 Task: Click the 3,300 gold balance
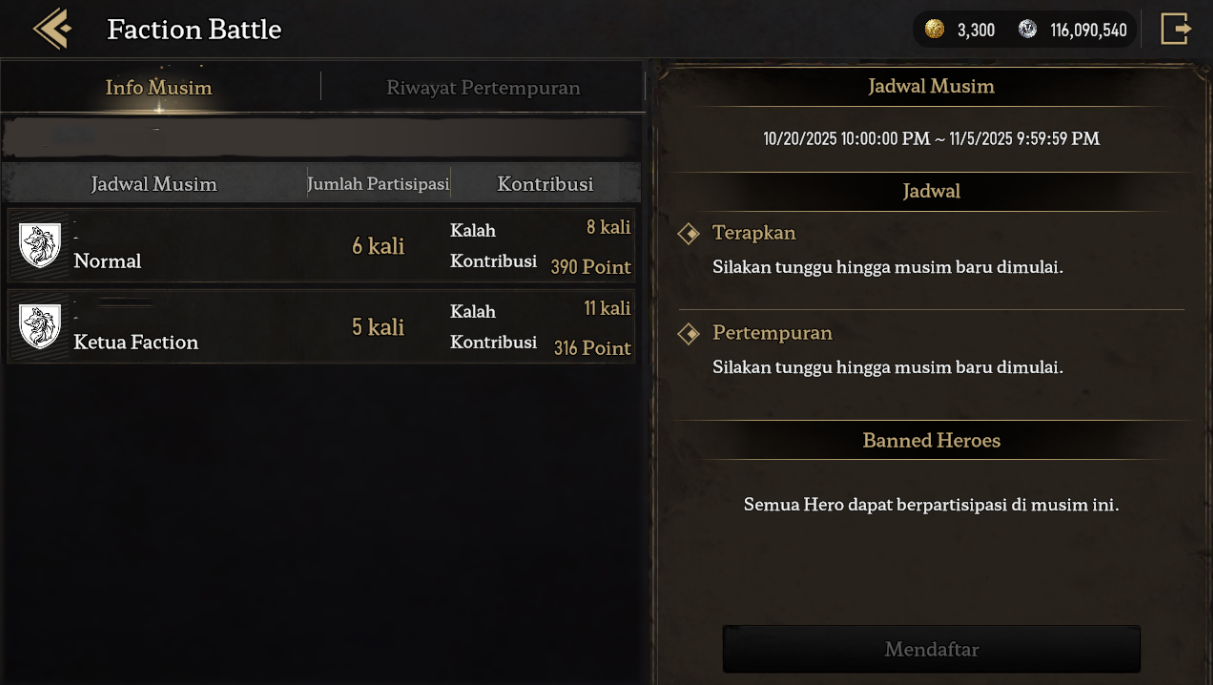[976, 30]
